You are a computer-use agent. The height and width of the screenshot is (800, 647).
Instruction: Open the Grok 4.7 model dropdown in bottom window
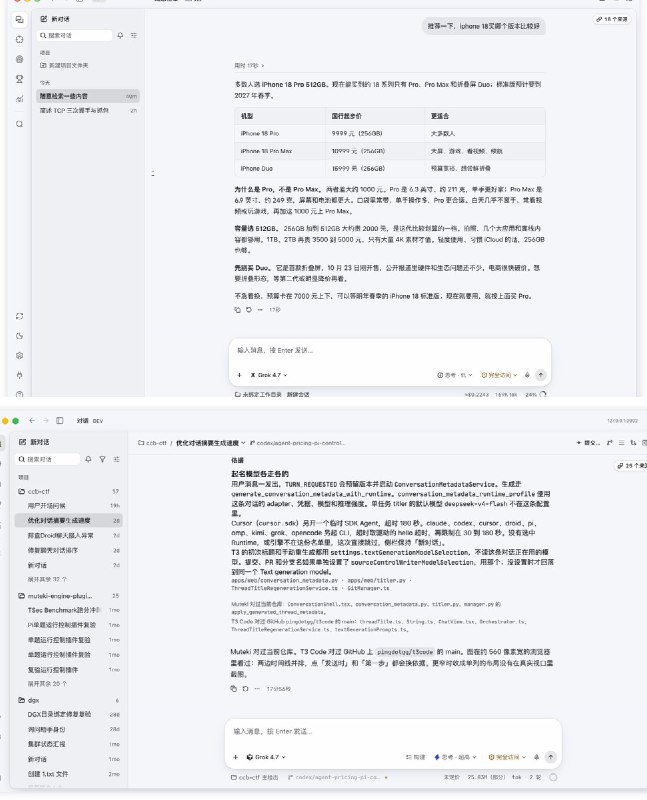click(266, 757)
